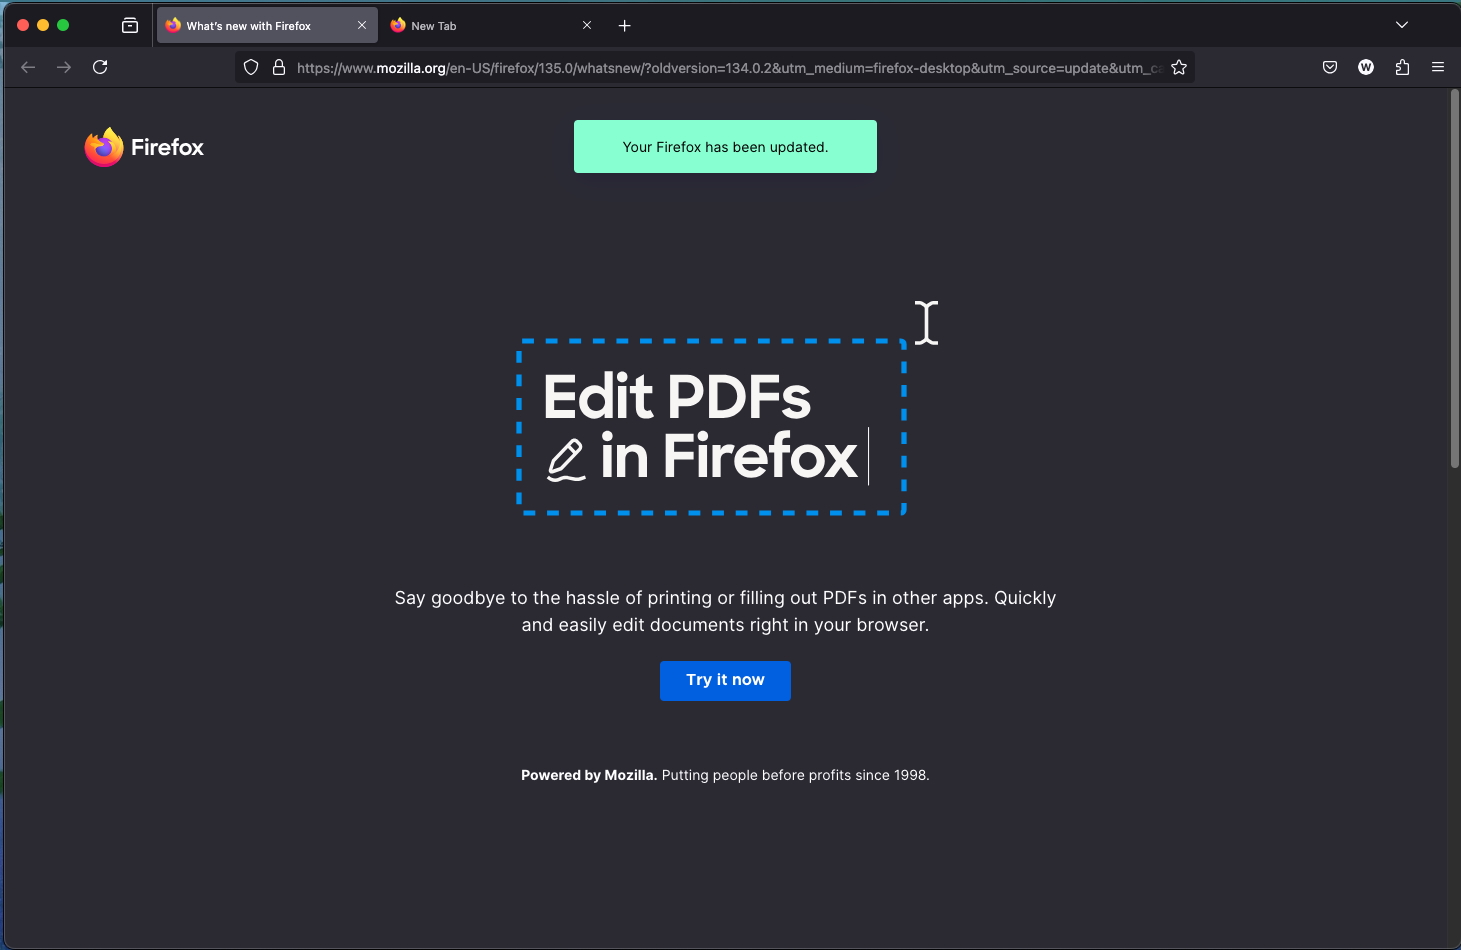This screenshot has width=1461, height=950.
Task: Expand the list all tabs chevron
Action: point(1402,25)
